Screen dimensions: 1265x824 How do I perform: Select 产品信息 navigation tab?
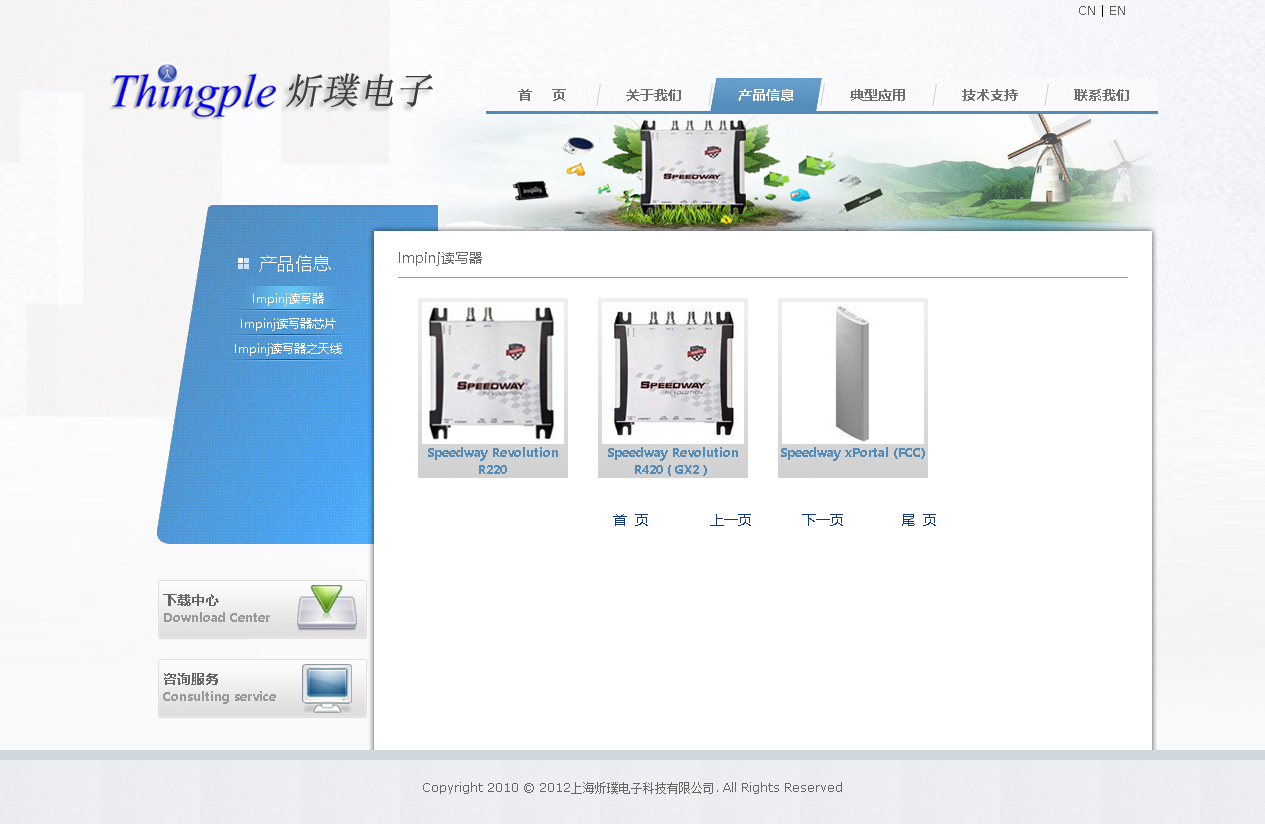[x=766, y=95]
